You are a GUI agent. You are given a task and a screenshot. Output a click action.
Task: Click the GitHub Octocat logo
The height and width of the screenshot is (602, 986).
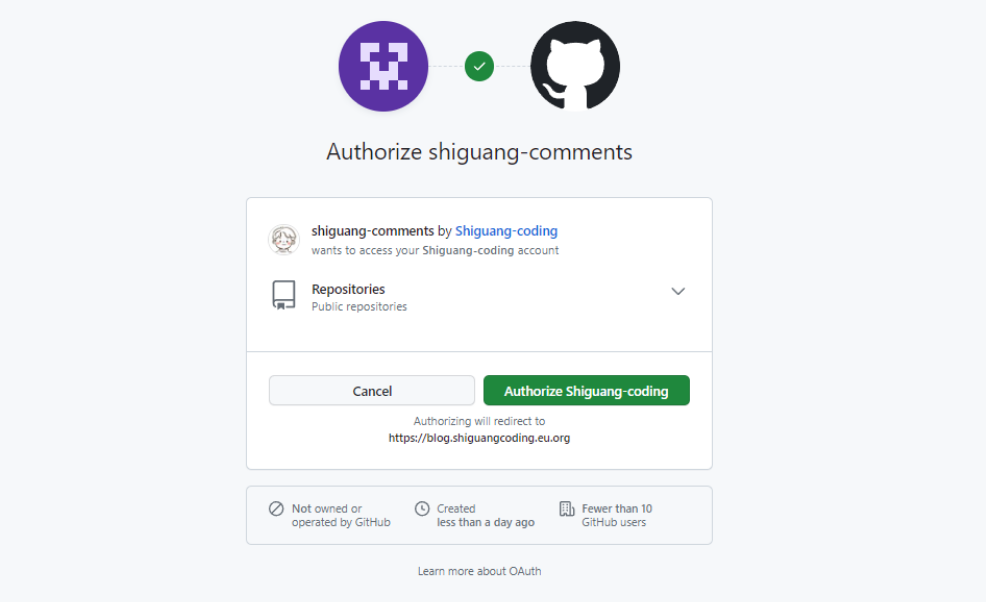pyautogui.click(x=575, y=66)
